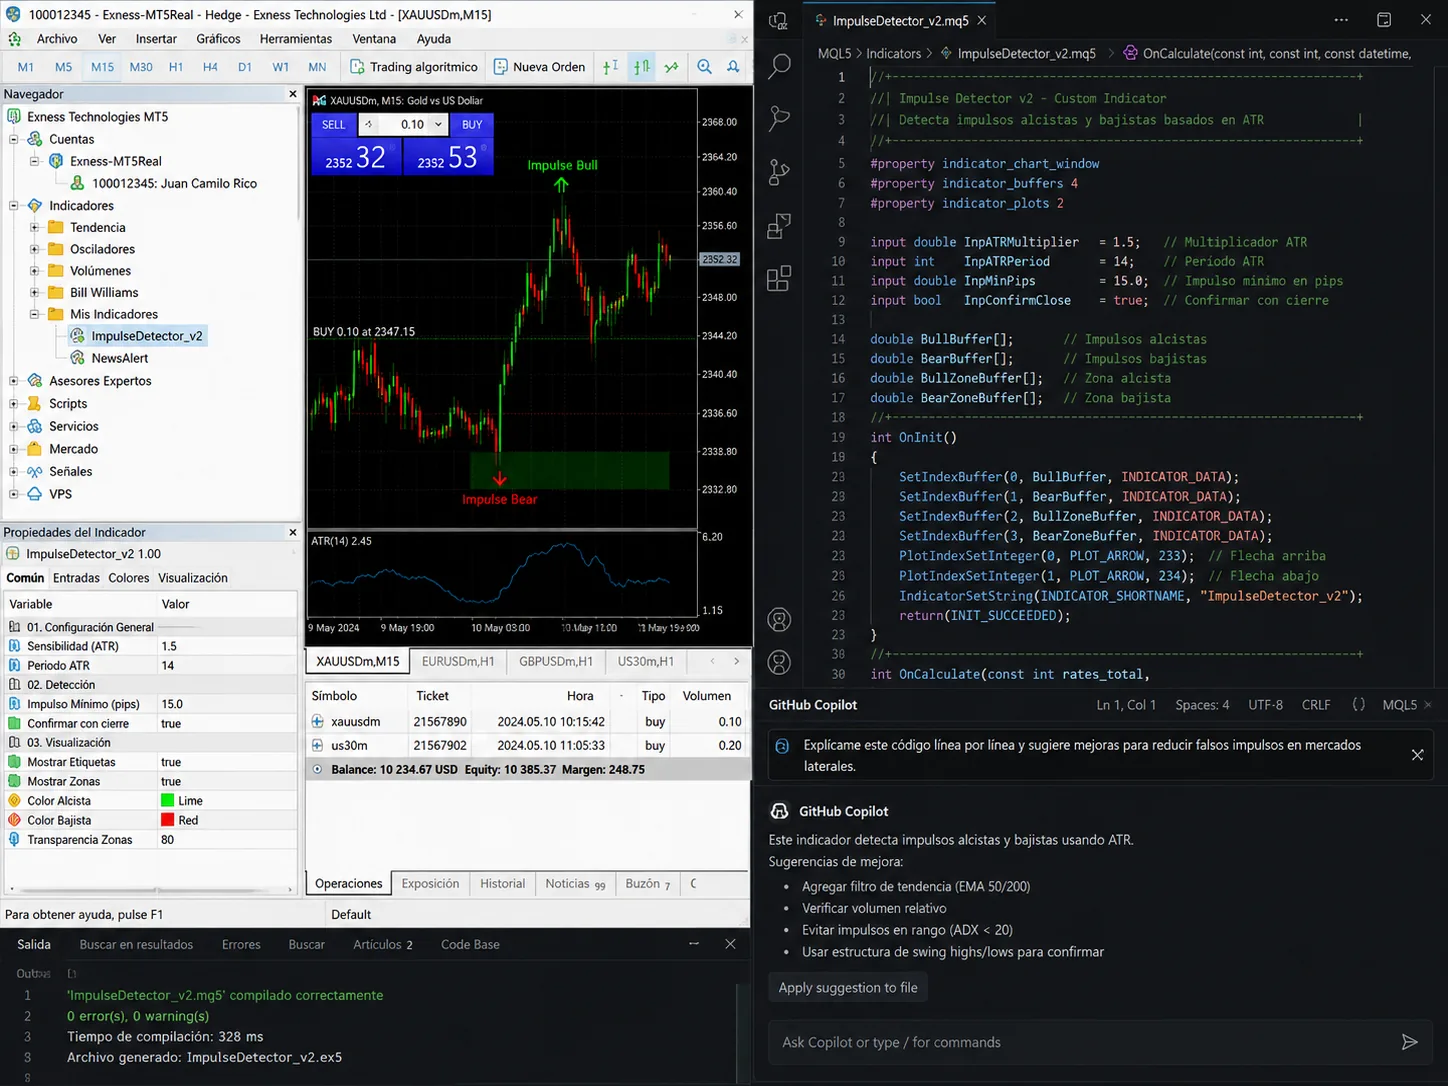Close the Salida output panel
Viewport: 1448px width, 1086px height.
click(731, 944)
